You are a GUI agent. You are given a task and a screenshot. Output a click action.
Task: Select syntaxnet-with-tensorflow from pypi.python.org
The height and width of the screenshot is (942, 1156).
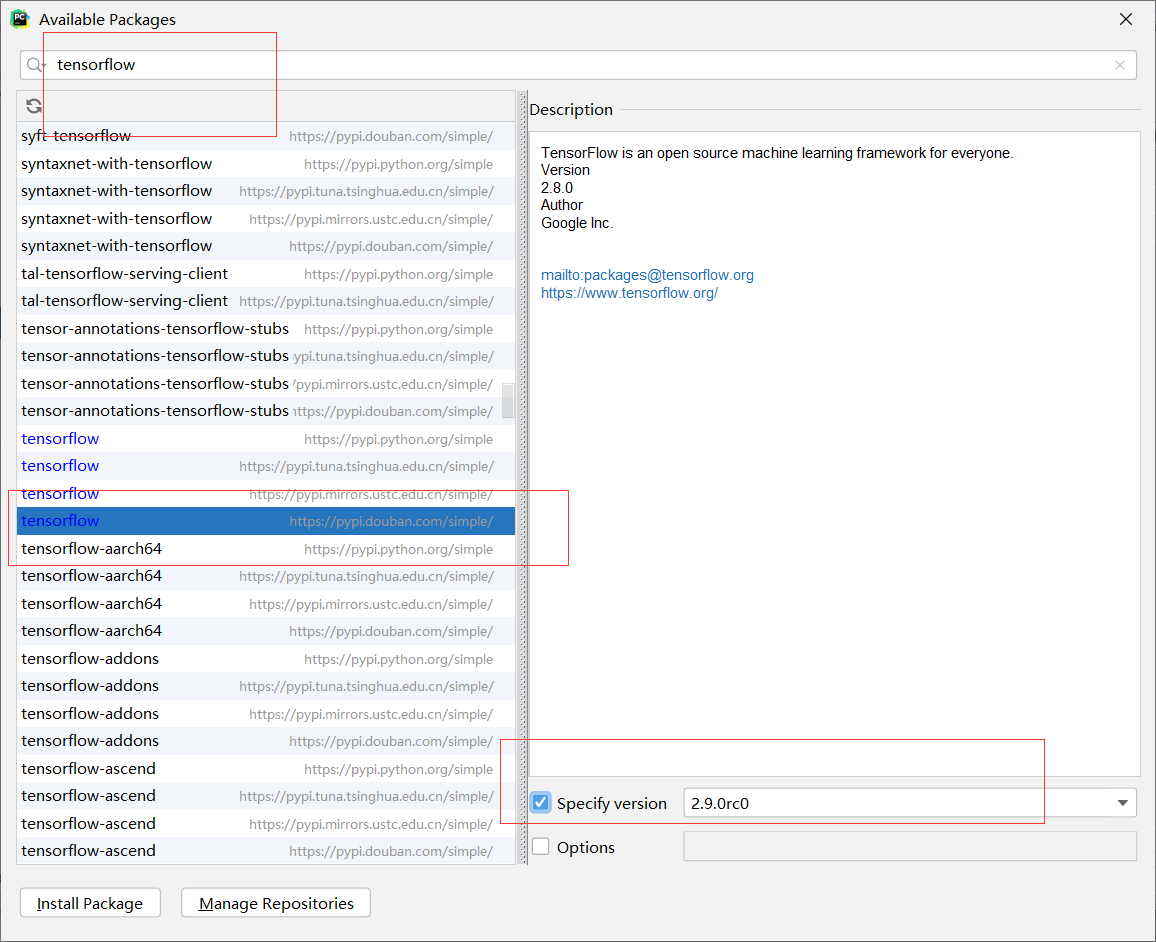click(x=265, y=164)
